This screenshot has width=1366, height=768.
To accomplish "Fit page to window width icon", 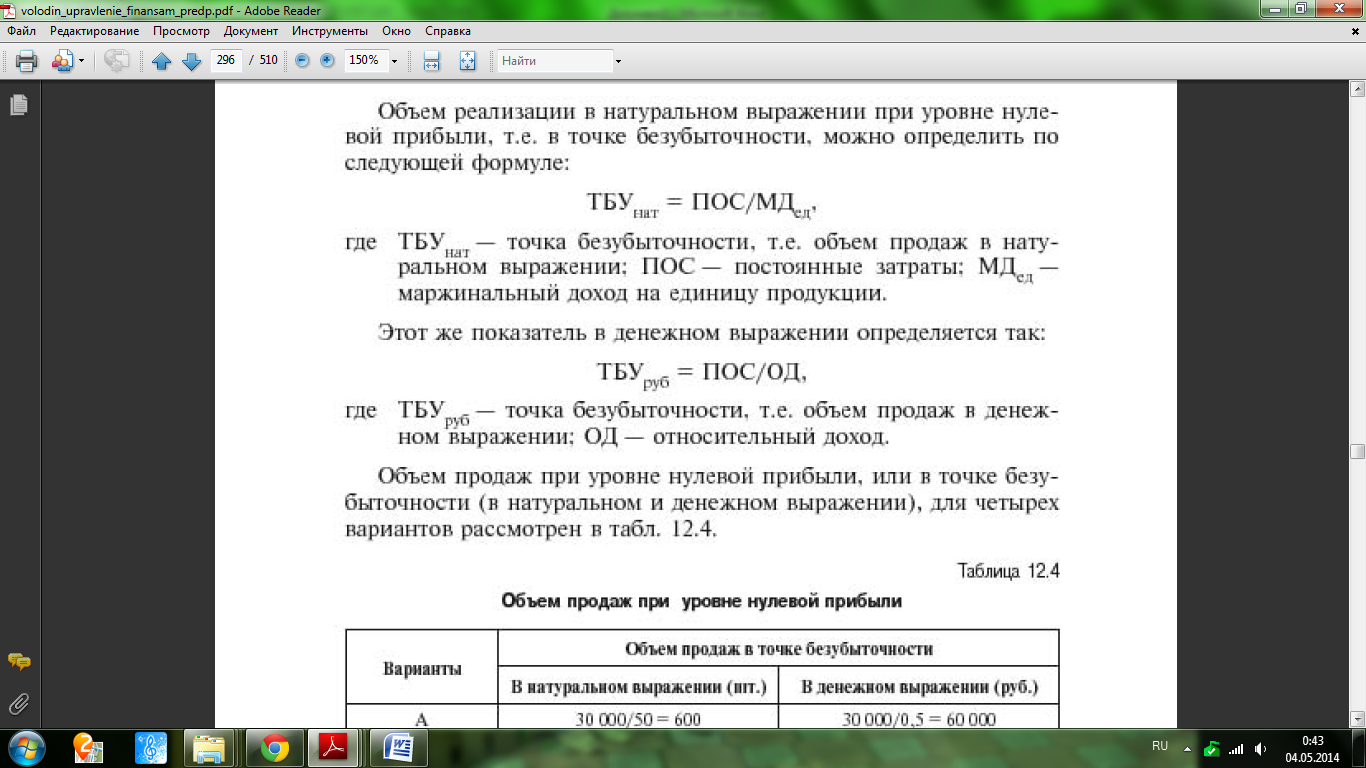I will pos(432,61).
